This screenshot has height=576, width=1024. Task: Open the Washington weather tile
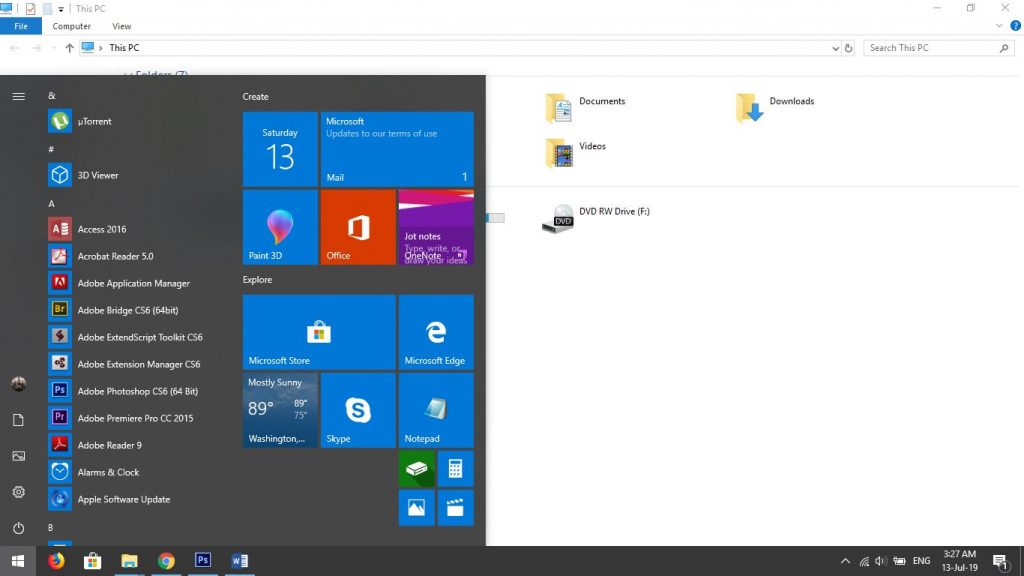tap(280, 410)
